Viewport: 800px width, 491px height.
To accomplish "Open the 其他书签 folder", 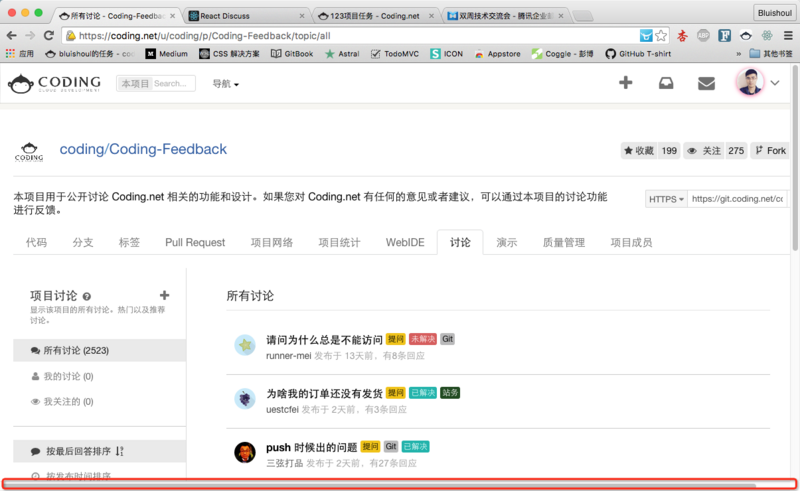I will pyautogui.click(x=771, y=54).
